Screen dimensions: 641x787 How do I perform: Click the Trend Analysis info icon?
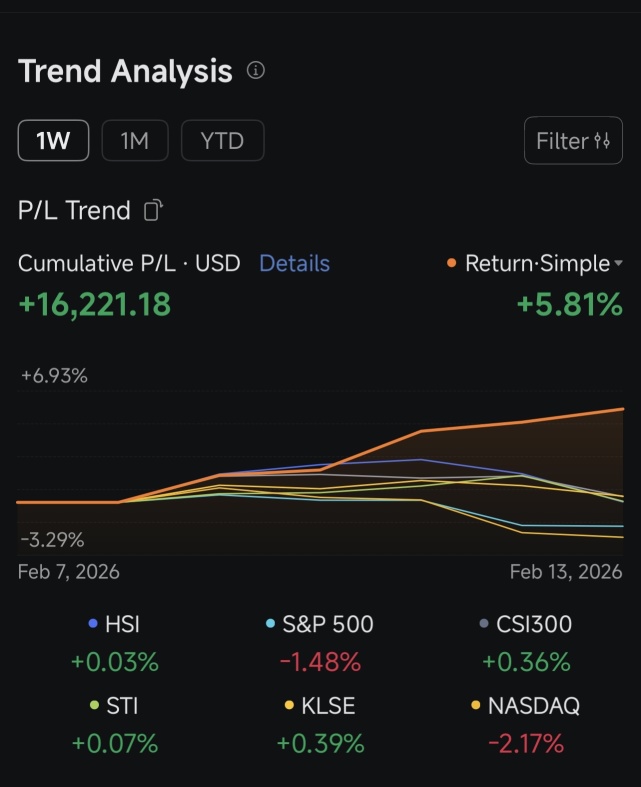(255, 70)
